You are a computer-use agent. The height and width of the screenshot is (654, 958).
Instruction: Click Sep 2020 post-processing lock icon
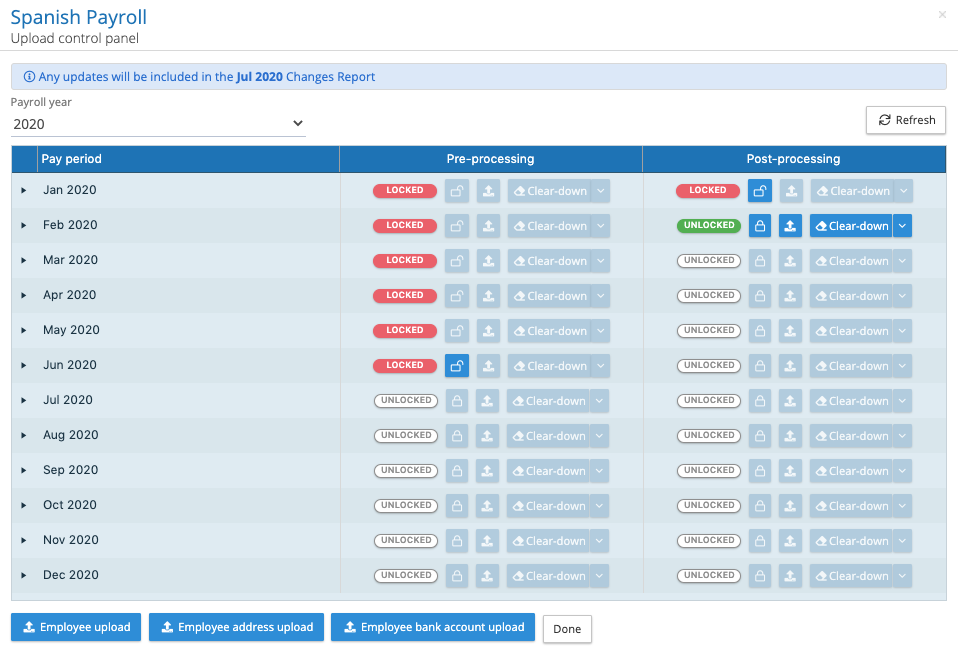(x=760, y=471)
